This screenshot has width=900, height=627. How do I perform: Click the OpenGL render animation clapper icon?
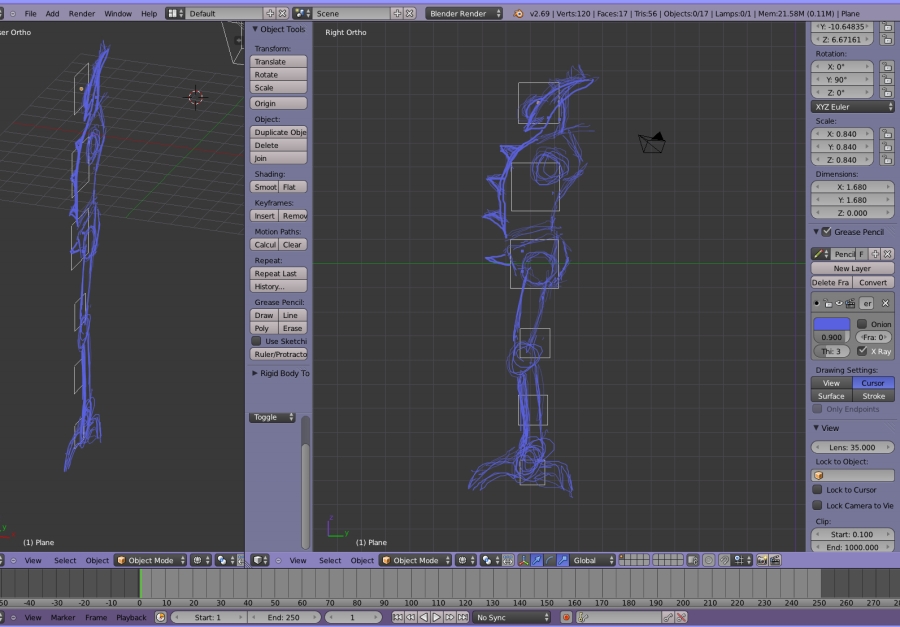[775, 560]
